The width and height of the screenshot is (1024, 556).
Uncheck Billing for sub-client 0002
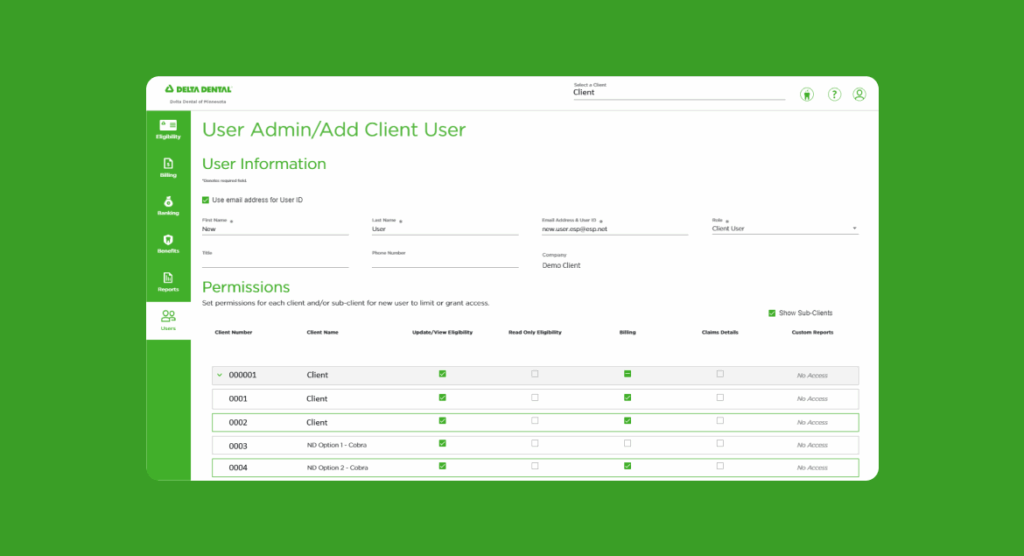(x=628, y=421)
